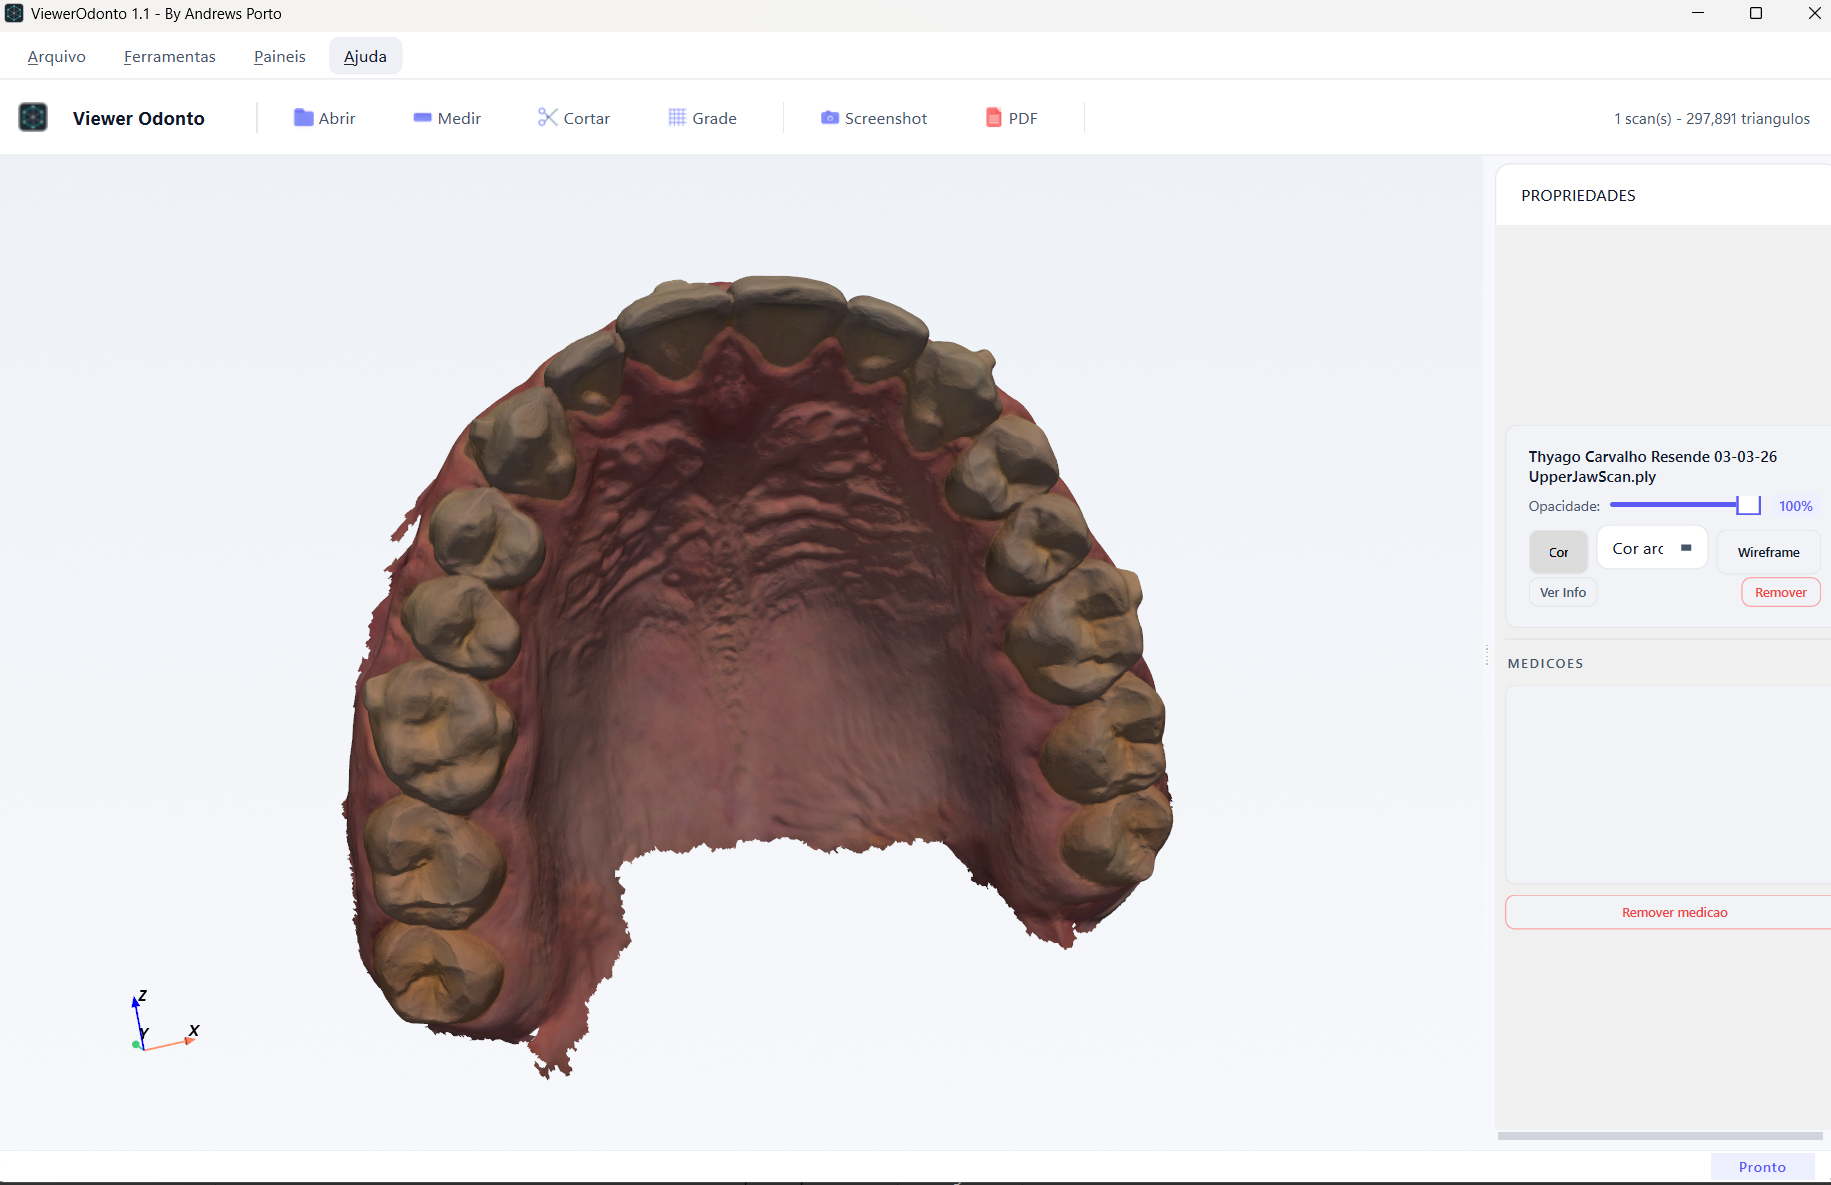
Task: Open the Cor arc color dropdown
Action: (x=1652, y=548)
